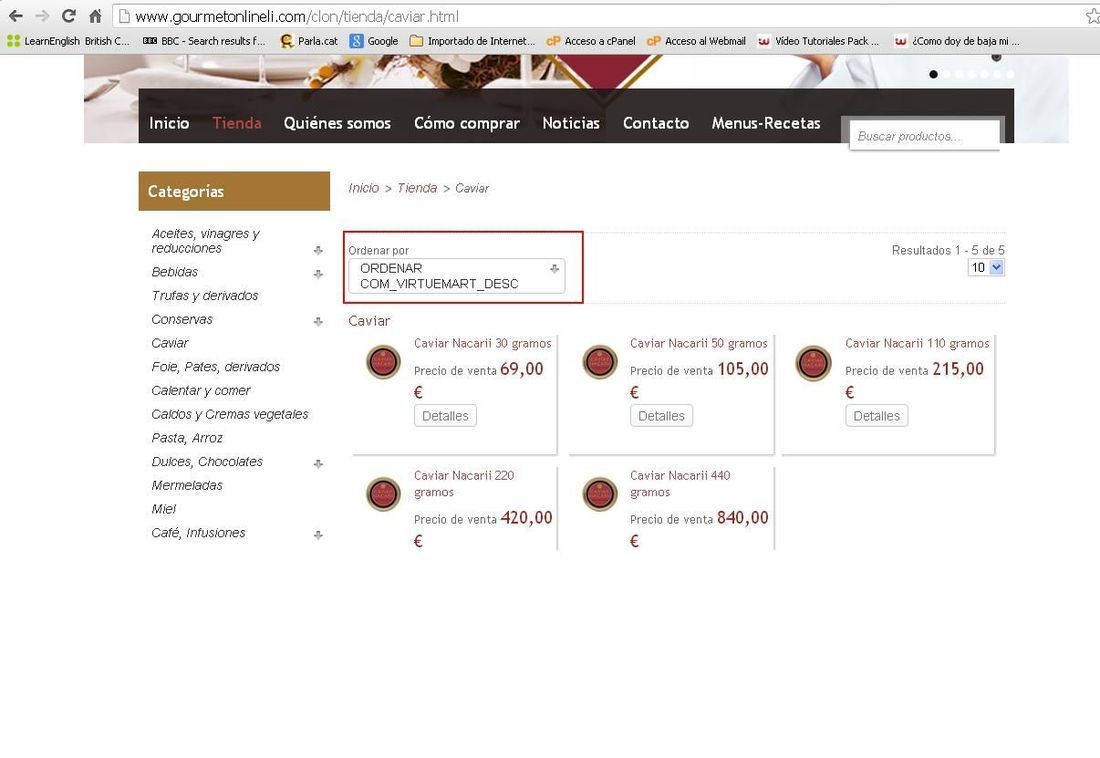This screenshot has height=758, width=1100.
Task: Open Google bookmark
Action: pyautogui.click(x=374, y=41)
